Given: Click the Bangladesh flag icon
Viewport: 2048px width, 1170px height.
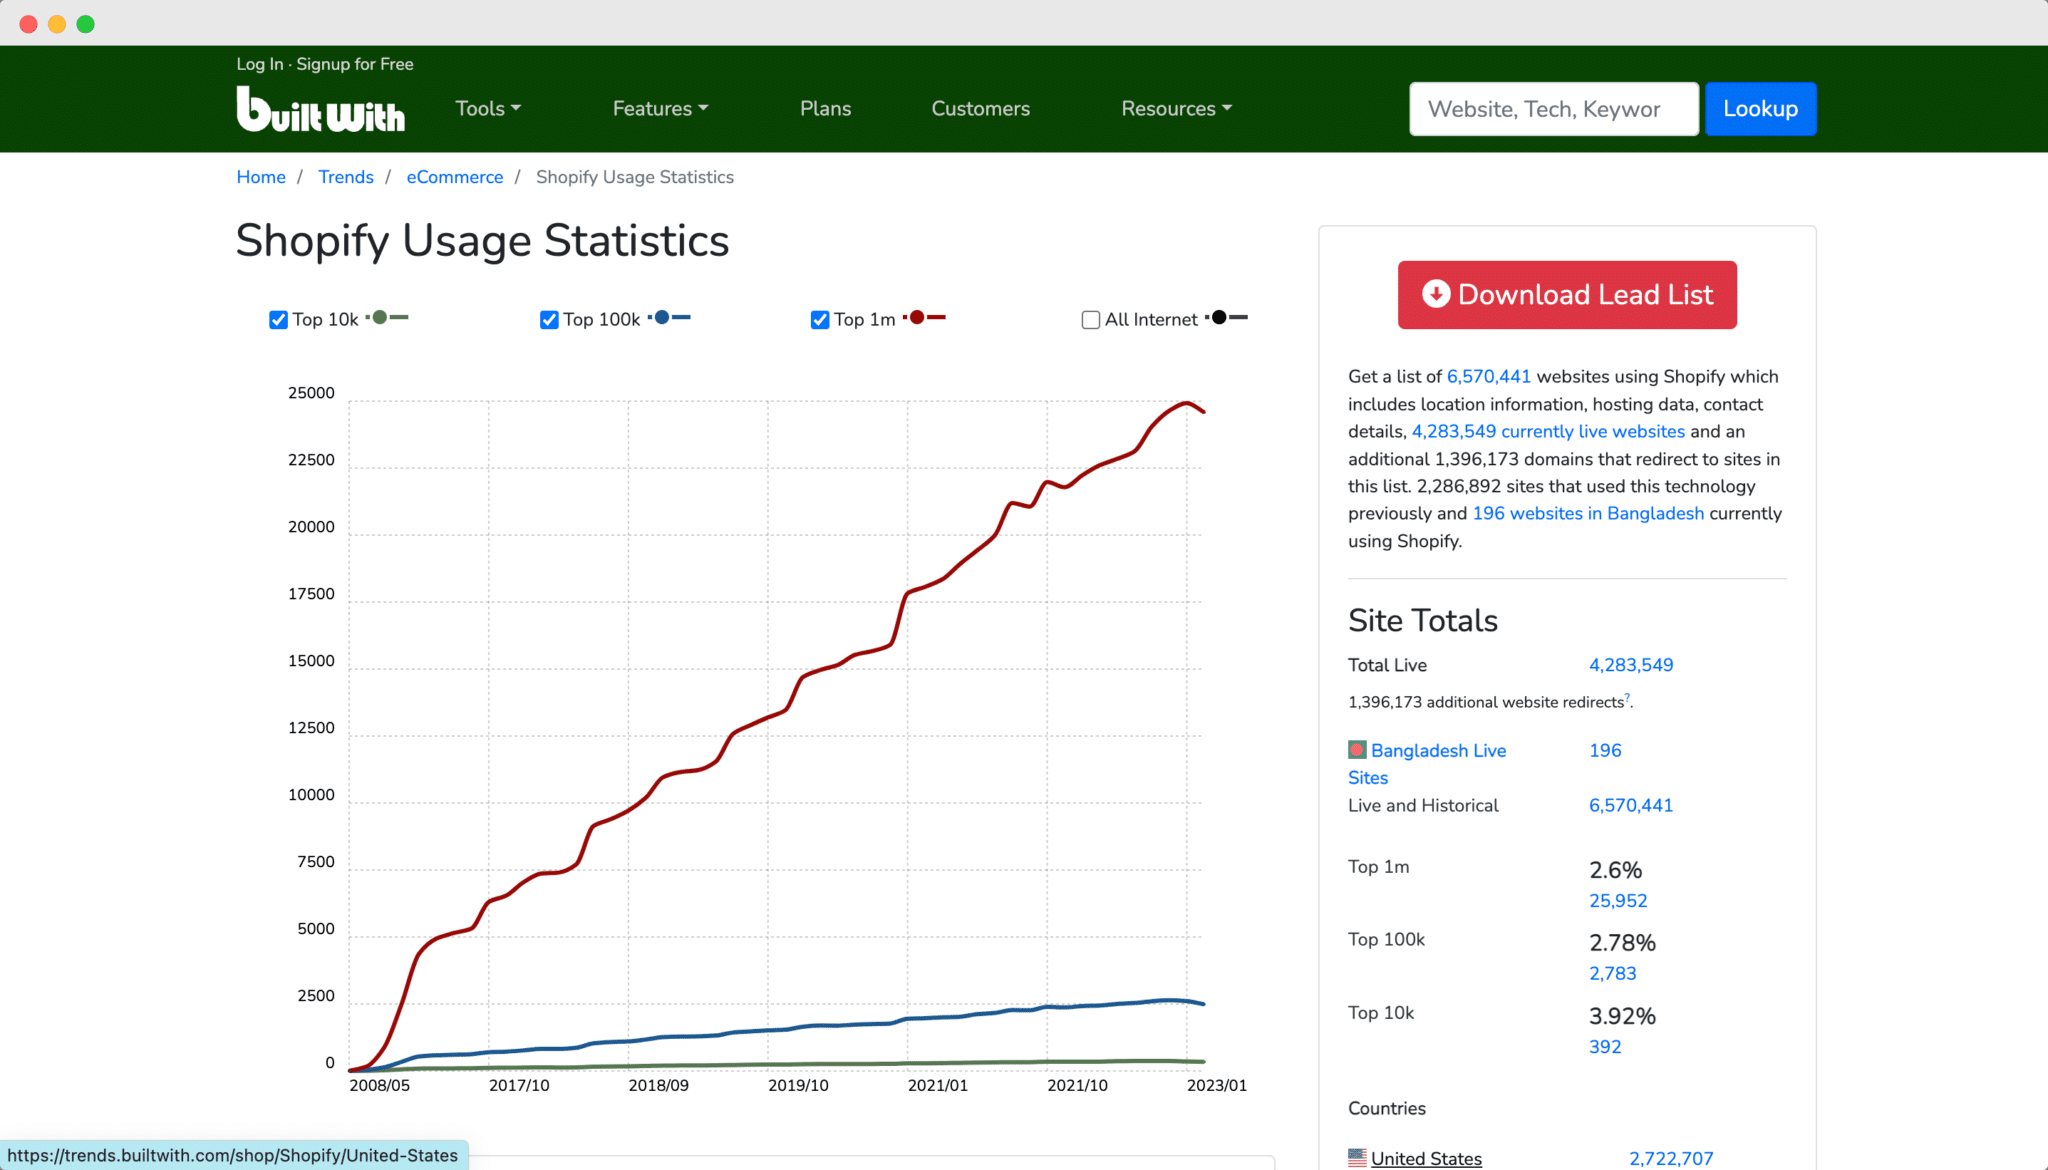Looking at the screenshot, I should pos(1356,749).
